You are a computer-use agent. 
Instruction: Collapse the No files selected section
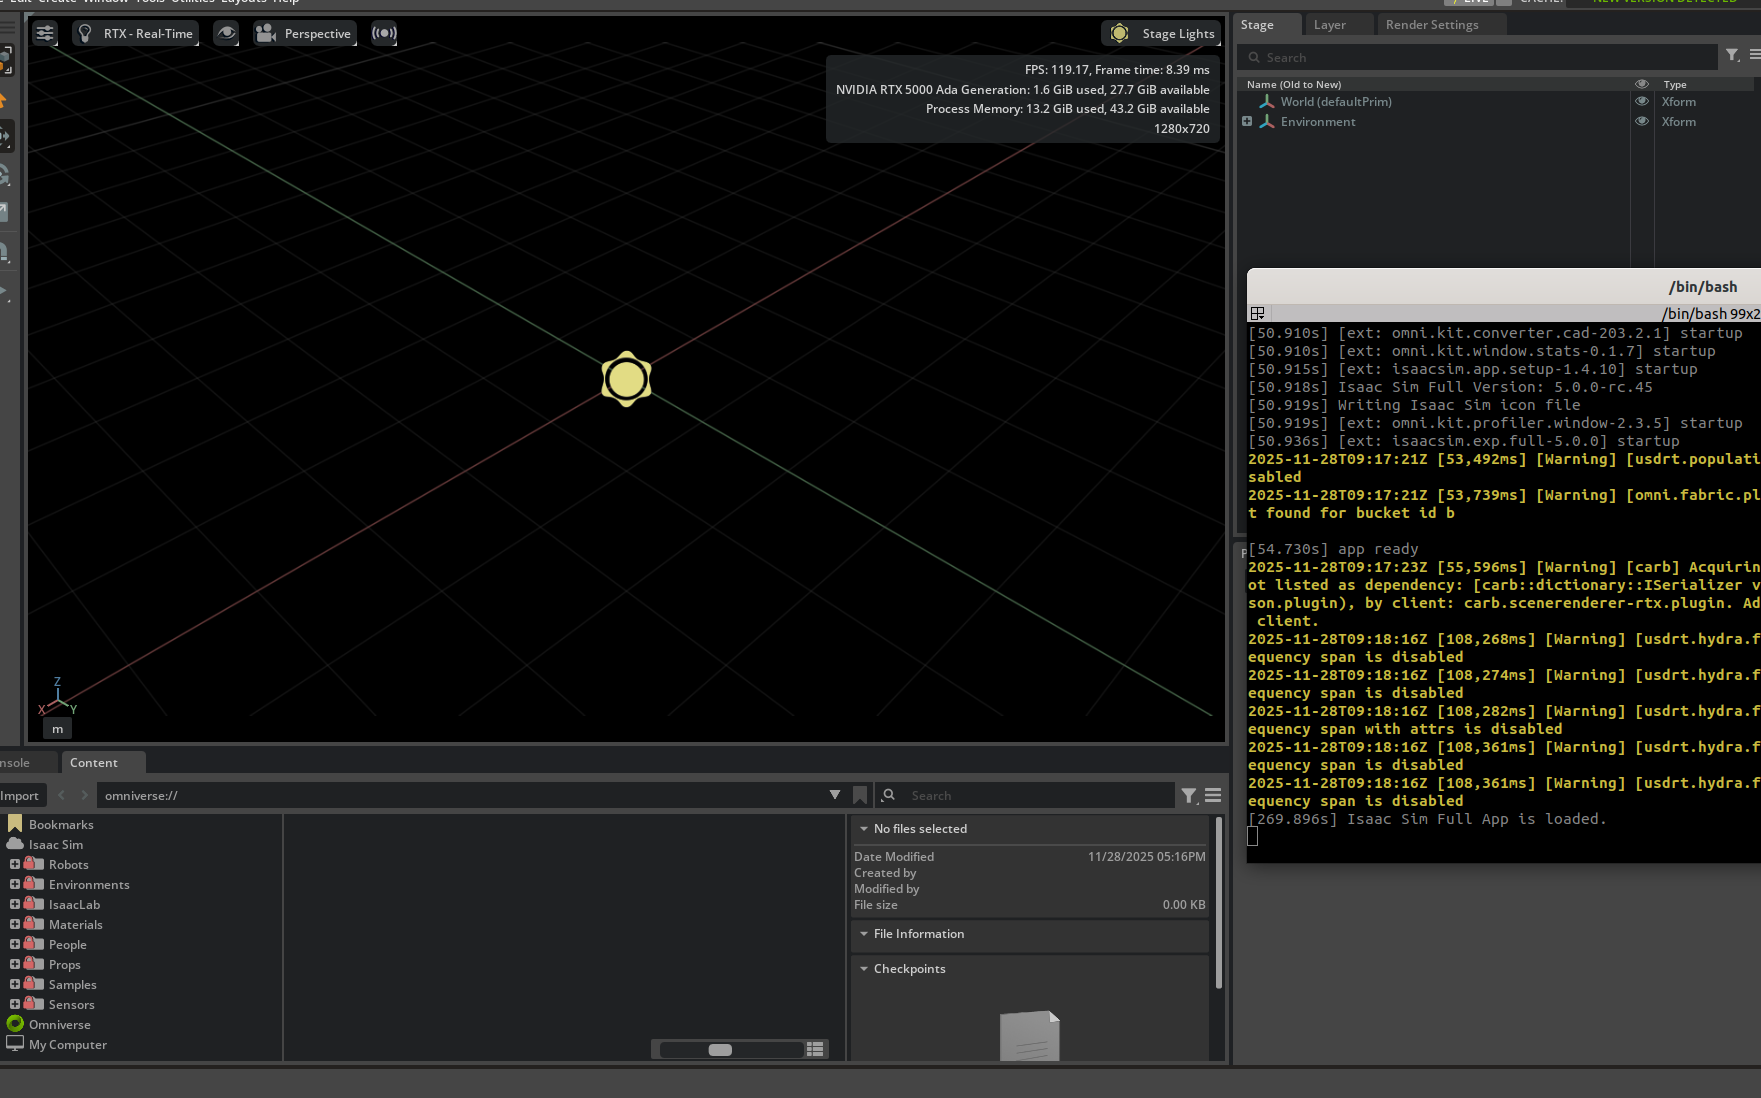864,829
